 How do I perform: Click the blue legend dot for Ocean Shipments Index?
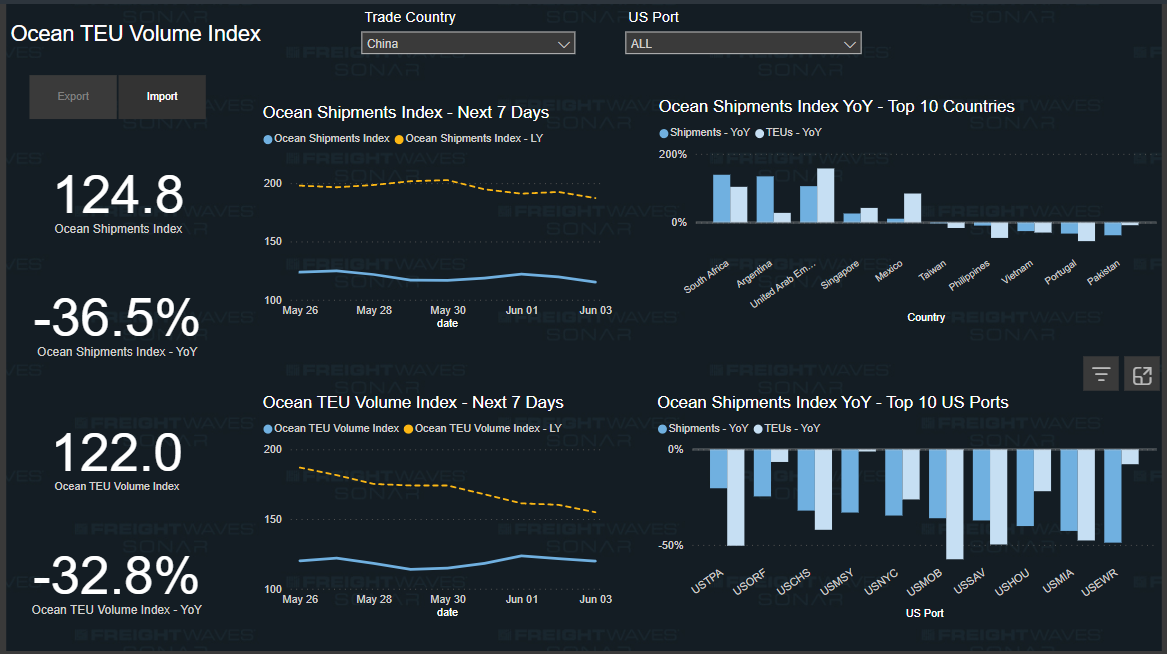tap(267, 138)
